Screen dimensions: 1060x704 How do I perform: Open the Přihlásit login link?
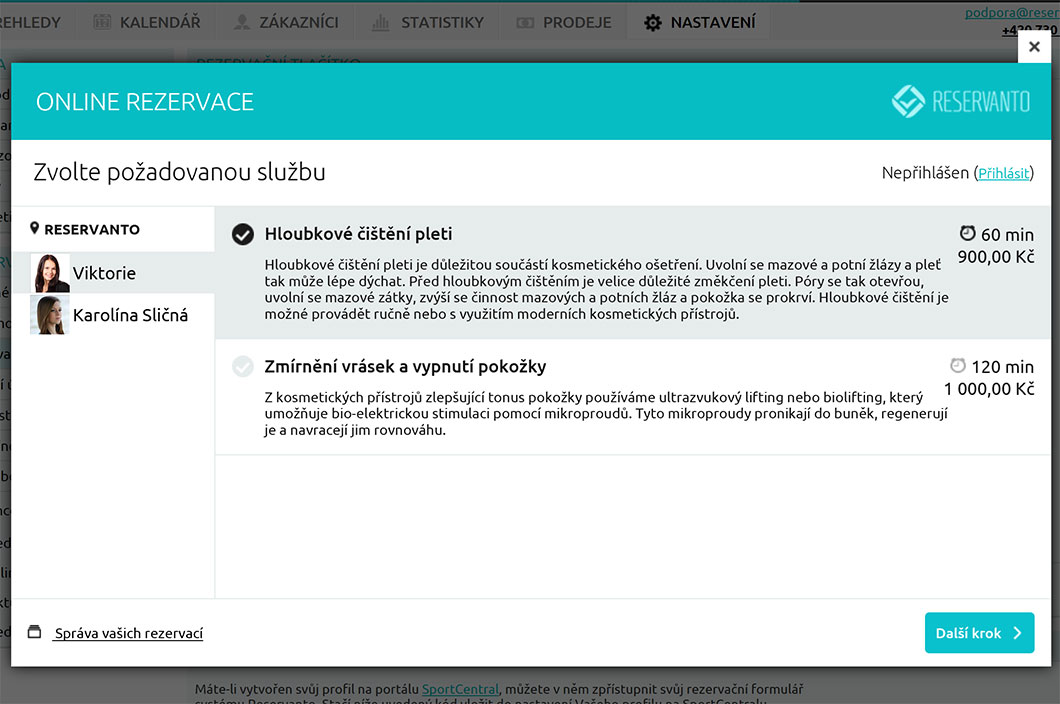[1003, 173]
